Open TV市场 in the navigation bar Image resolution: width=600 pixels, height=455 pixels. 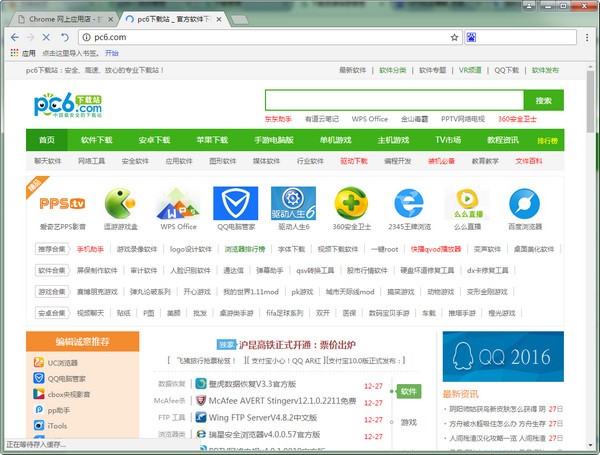pos(448,140)
